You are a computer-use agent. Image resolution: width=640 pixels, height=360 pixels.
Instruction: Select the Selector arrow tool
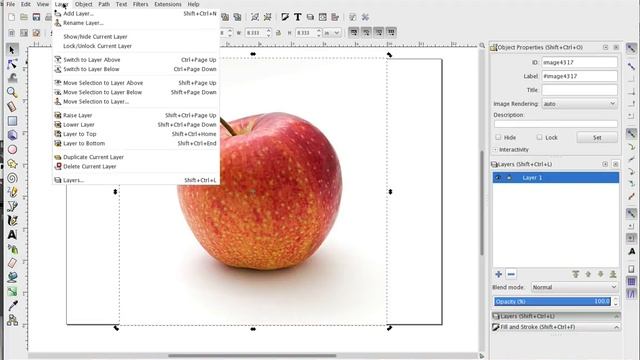coord(12,50)
